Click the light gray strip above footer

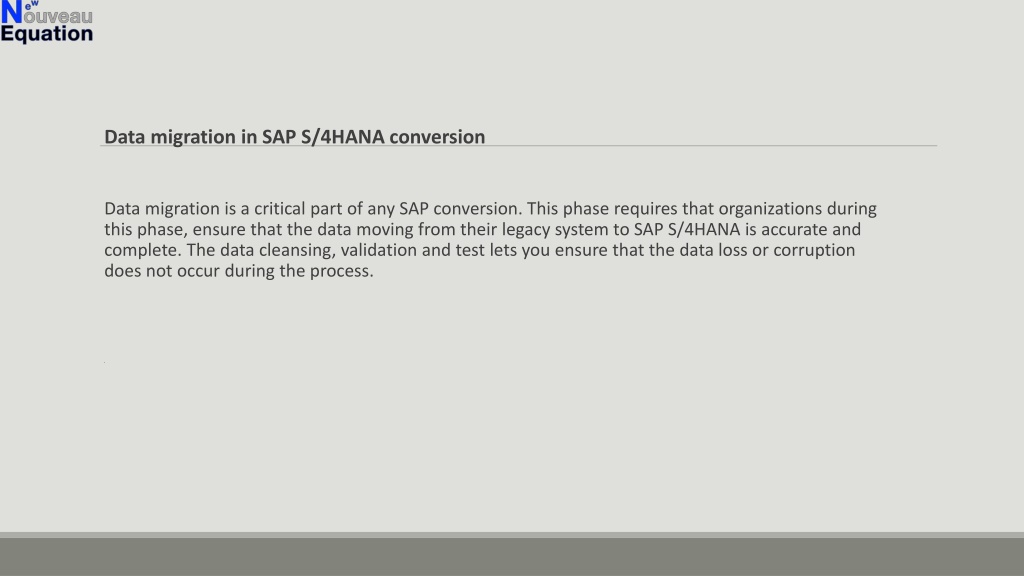[x=512, y=535]
